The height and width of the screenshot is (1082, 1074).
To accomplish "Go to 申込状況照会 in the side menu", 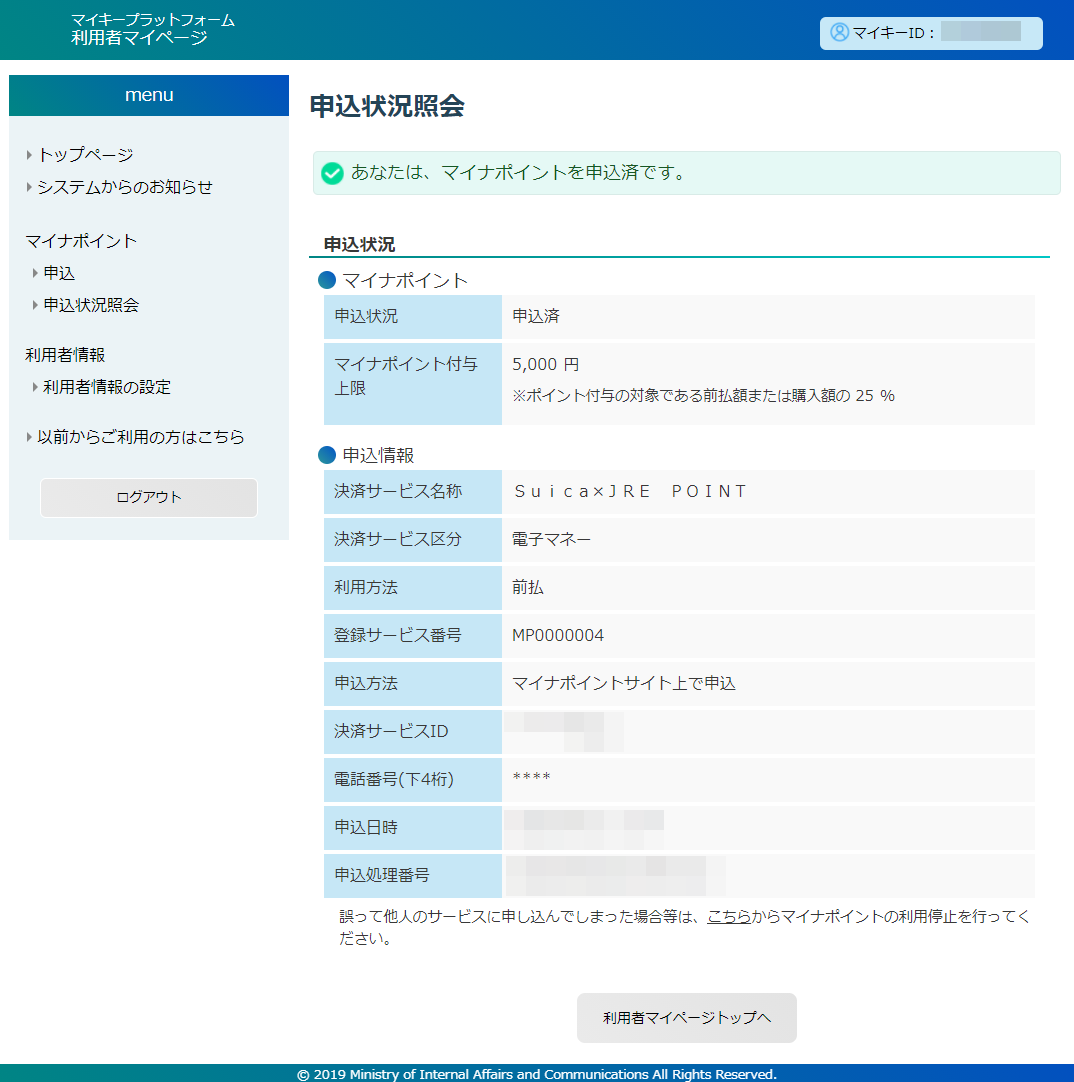I will (91, 305).
